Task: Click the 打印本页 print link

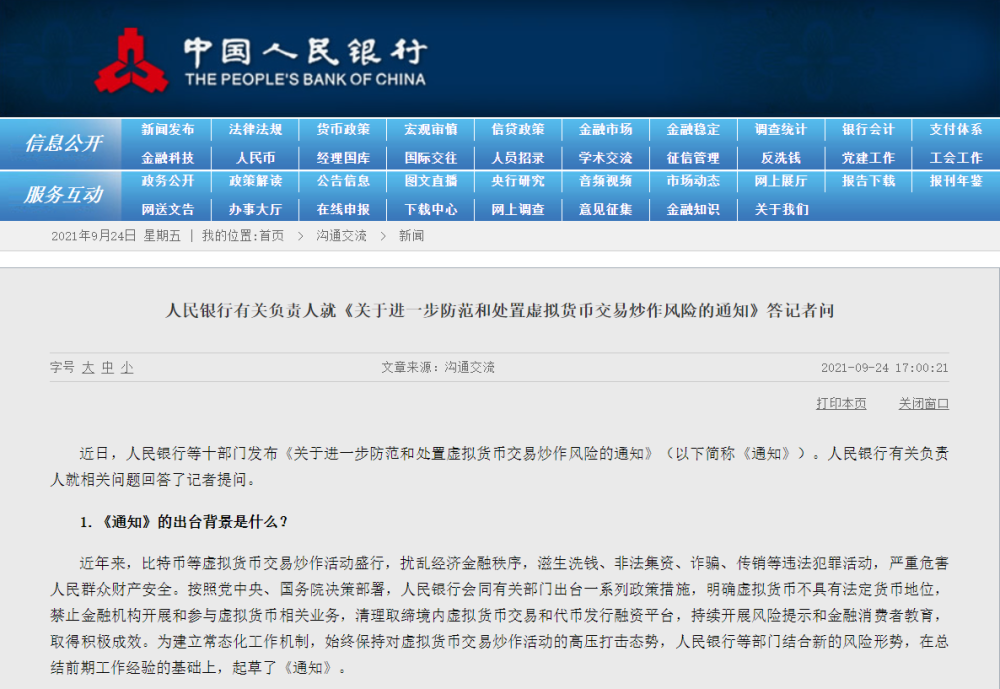Action: [841, 404]
